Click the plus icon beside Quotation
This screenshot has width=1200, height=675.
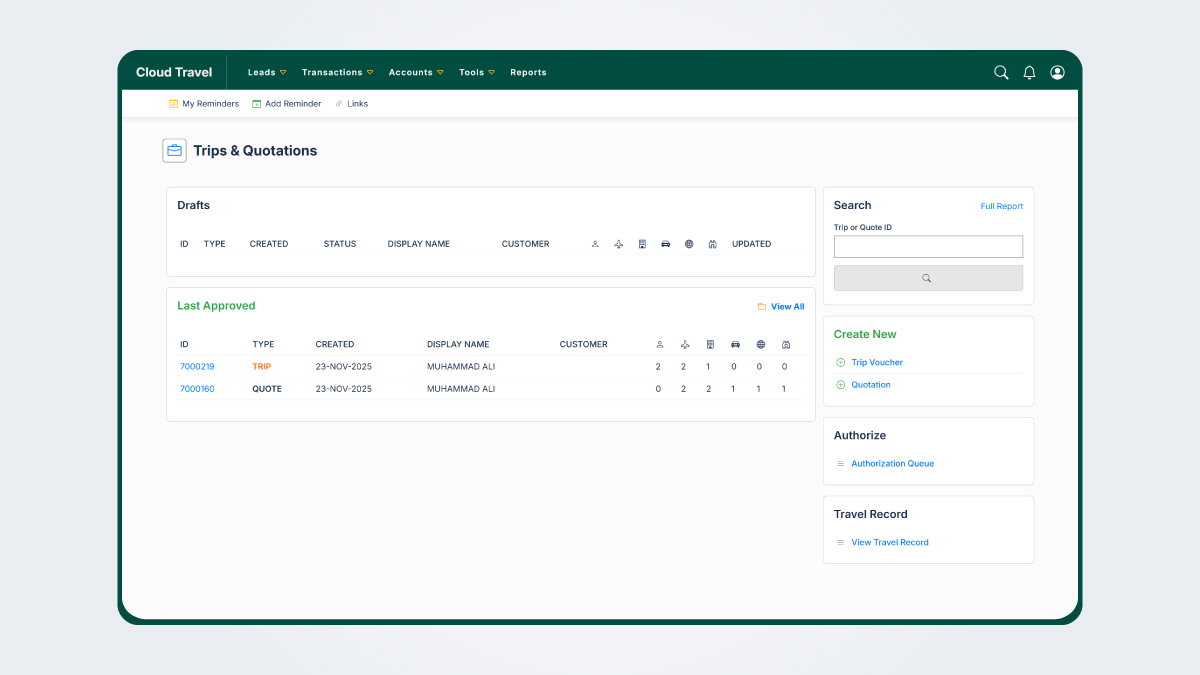click(840, 385)
